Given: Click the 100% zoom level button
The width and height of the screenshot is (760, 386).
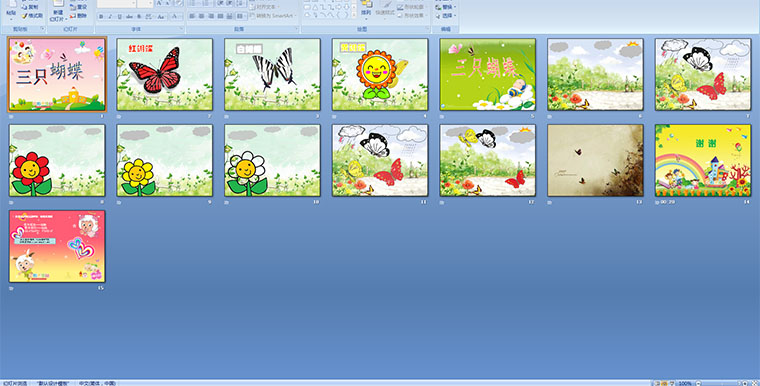Looking at the screenshot, I should (685, 384).
